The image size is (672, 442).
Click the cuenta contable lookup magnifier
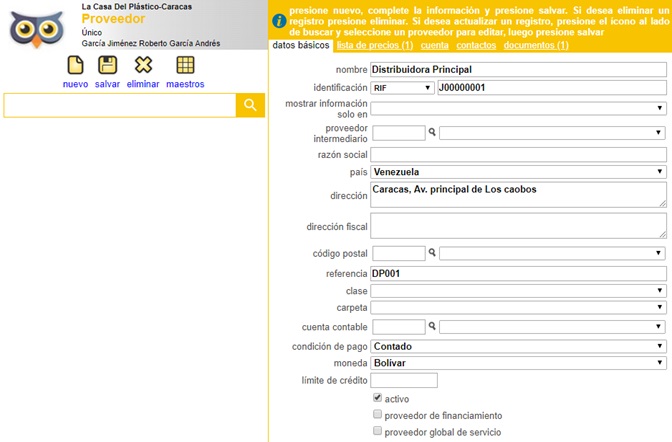tap(432, 326)
